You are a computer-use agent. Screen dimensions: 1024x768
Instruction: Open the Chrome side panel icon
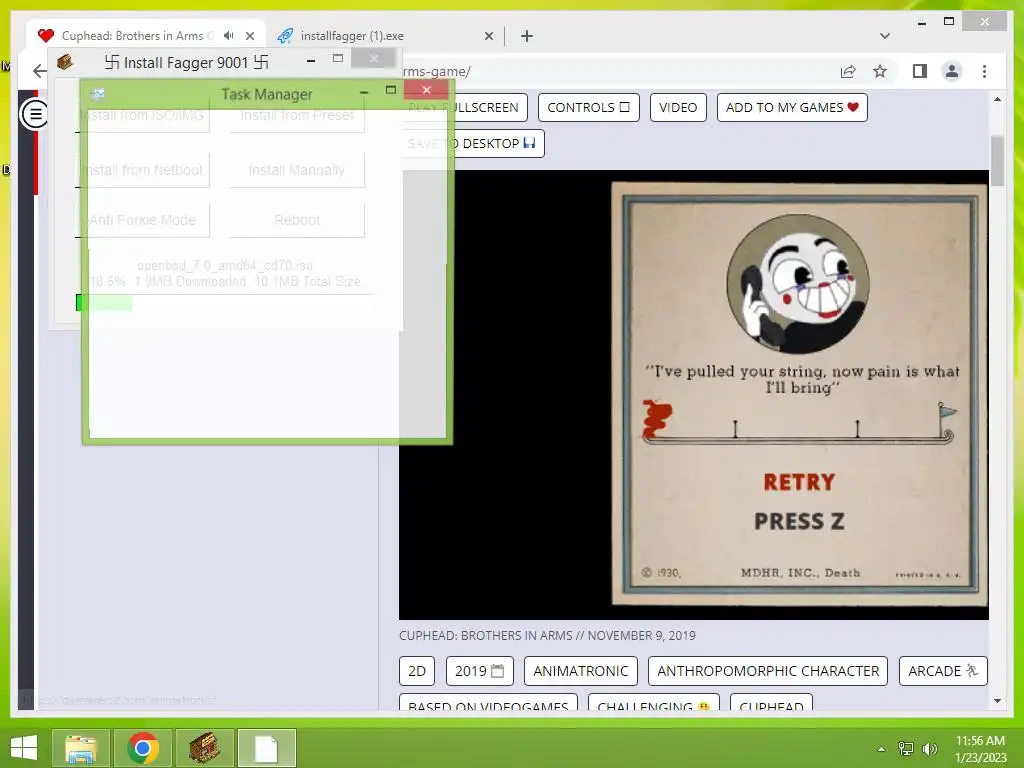click(920, 71)
